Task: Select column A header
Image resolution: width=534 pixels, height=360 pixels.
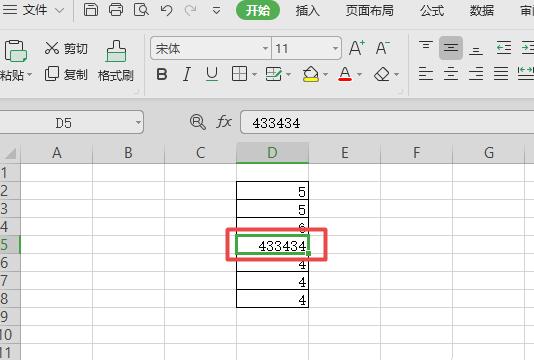Action: (57, 153)
